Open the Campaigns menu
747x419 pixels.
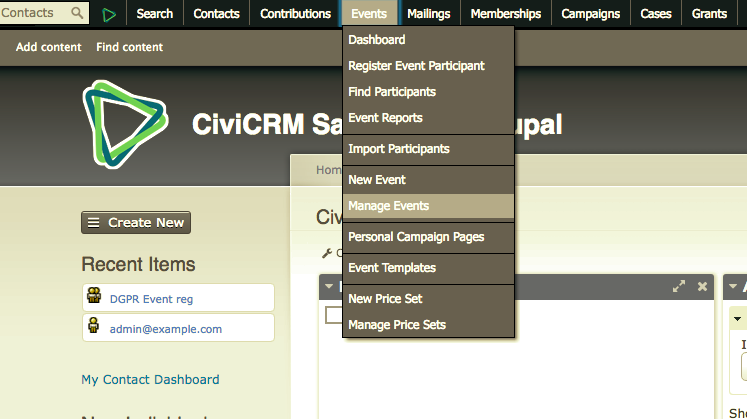tap(591, 14)
